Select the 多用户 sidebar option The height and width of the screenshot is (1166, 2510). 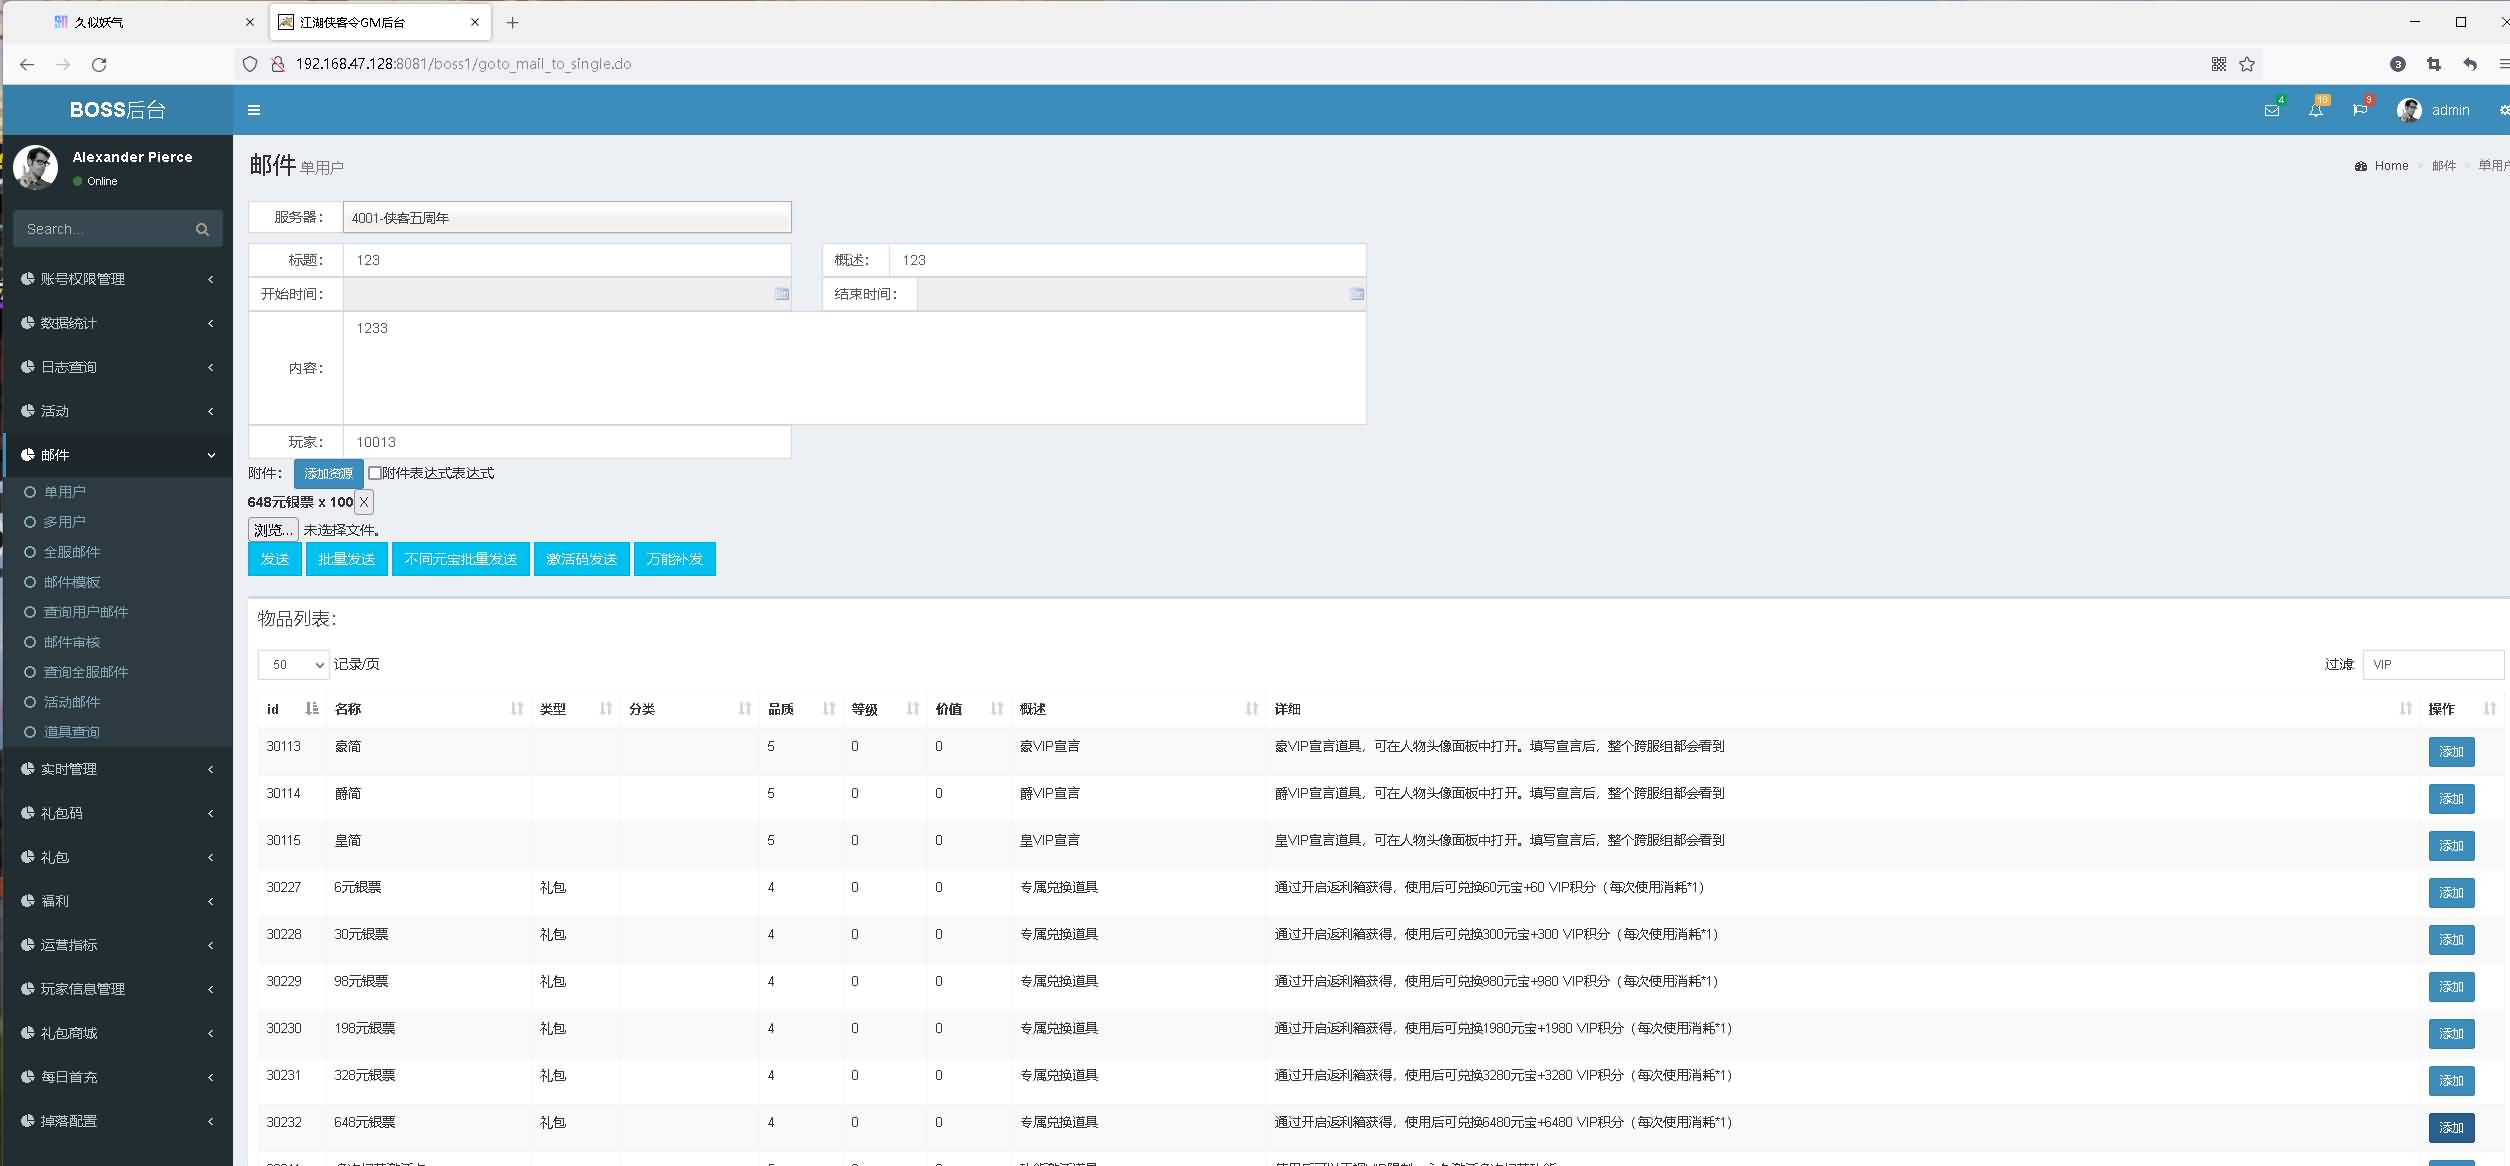[65, 522]
